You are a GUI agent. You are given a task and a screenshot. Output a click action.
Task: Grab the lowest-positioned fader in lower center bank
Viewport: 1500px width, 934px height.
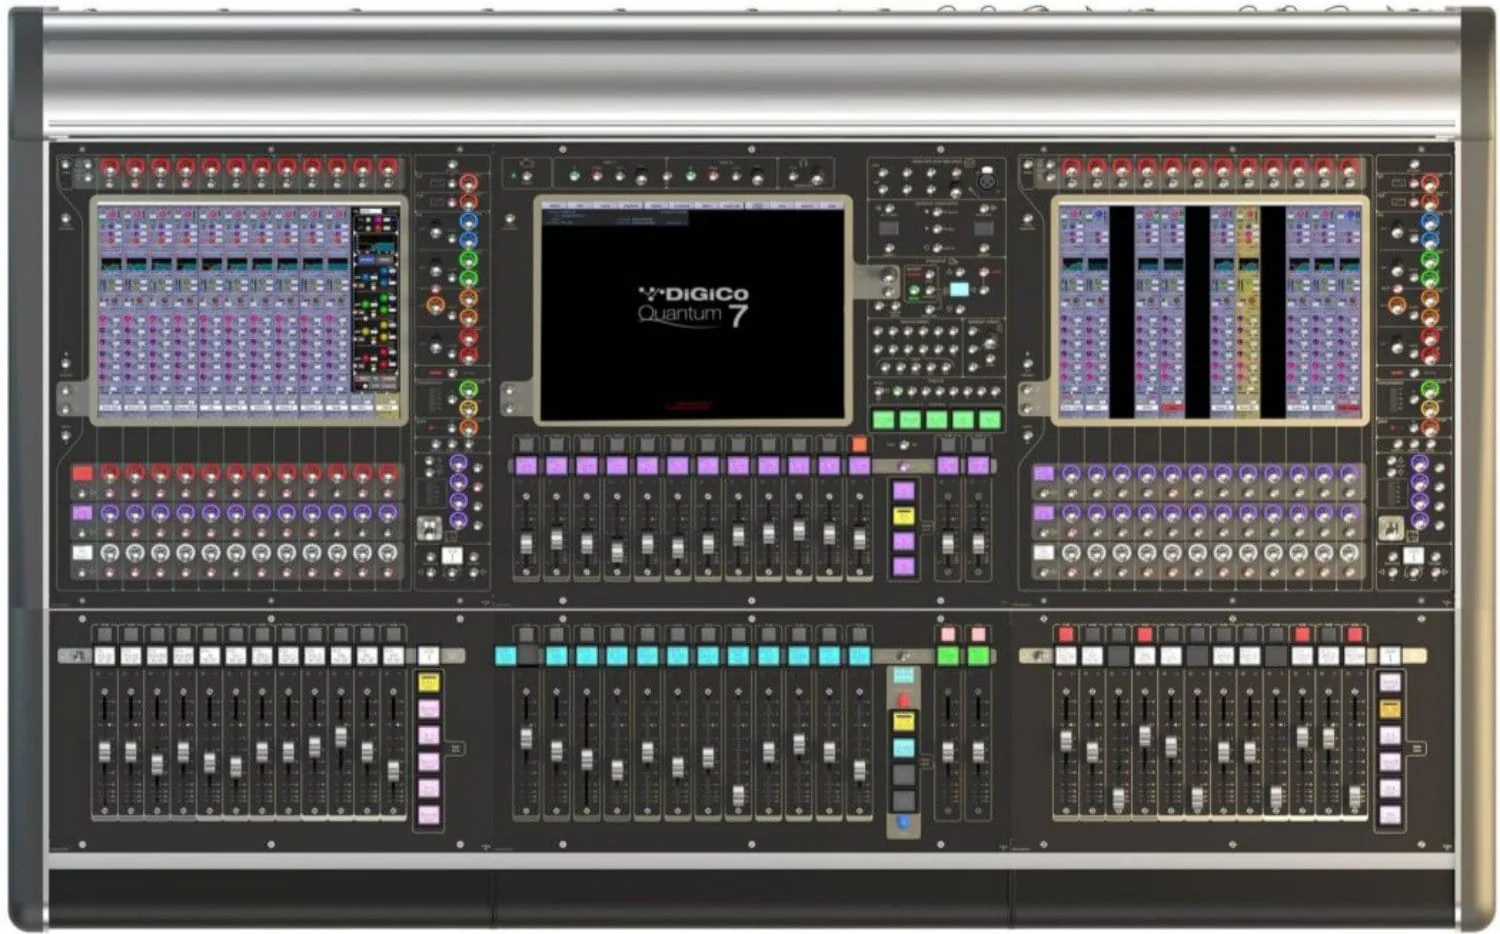tap(739, 795)
